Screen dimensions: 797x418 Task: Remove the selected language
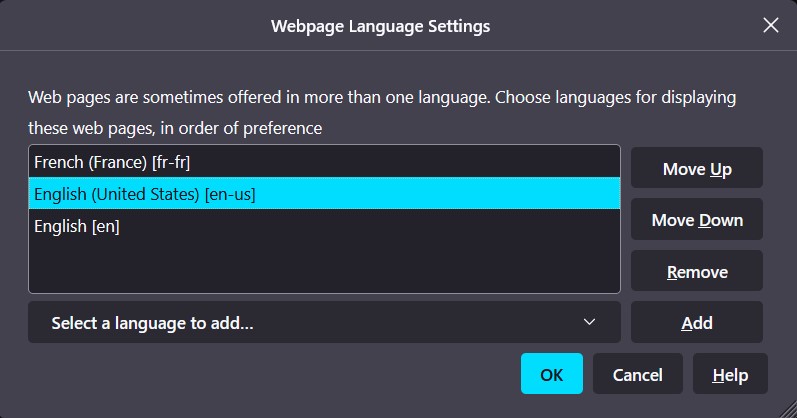[696, 271]
